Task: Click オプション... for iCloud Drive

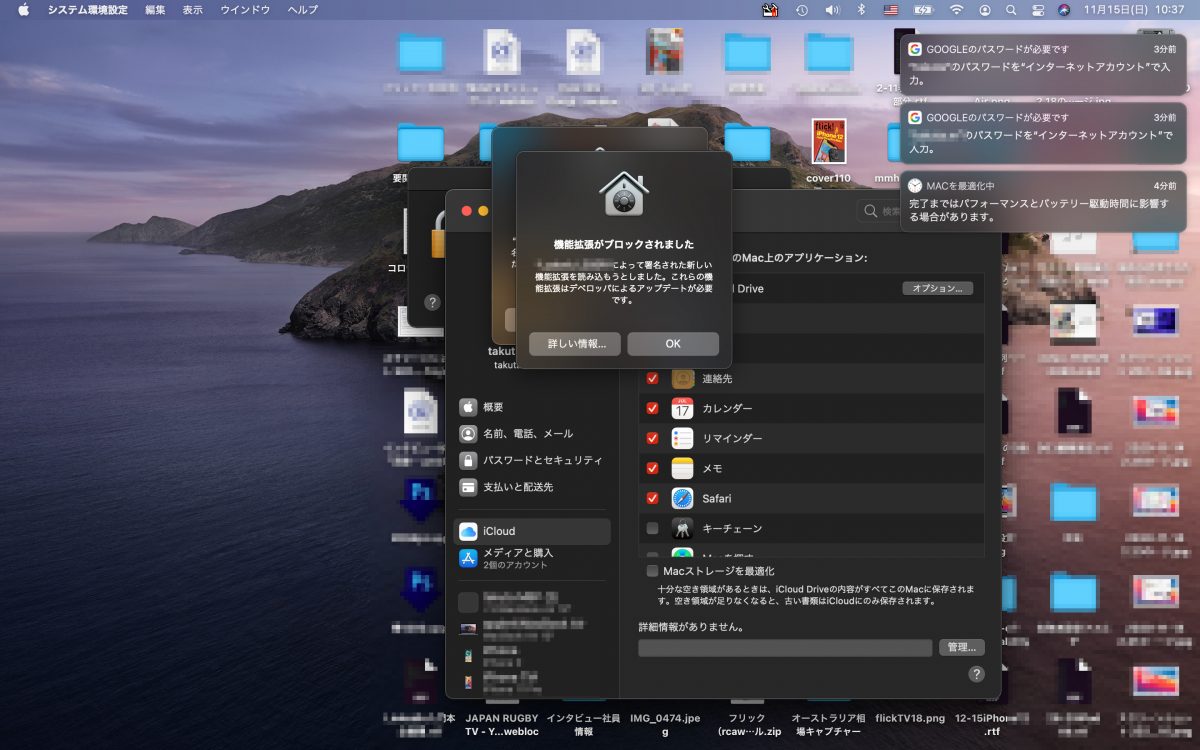Action: 937,288
